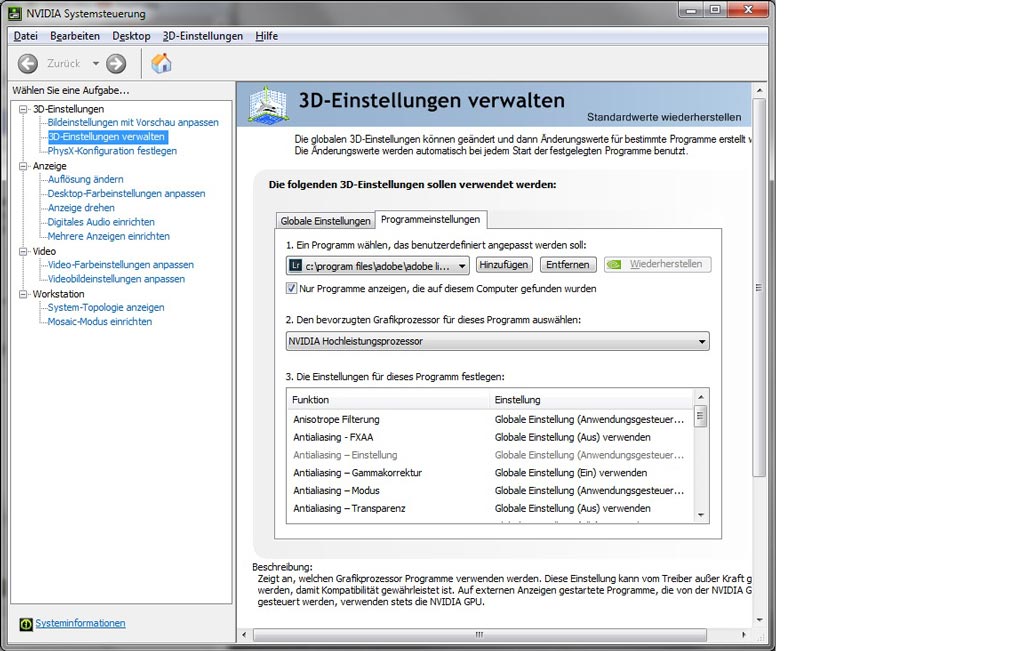Select the Antialiasing – Gammakorrektur row
The image size is (1024, 651).
point(490,473)
